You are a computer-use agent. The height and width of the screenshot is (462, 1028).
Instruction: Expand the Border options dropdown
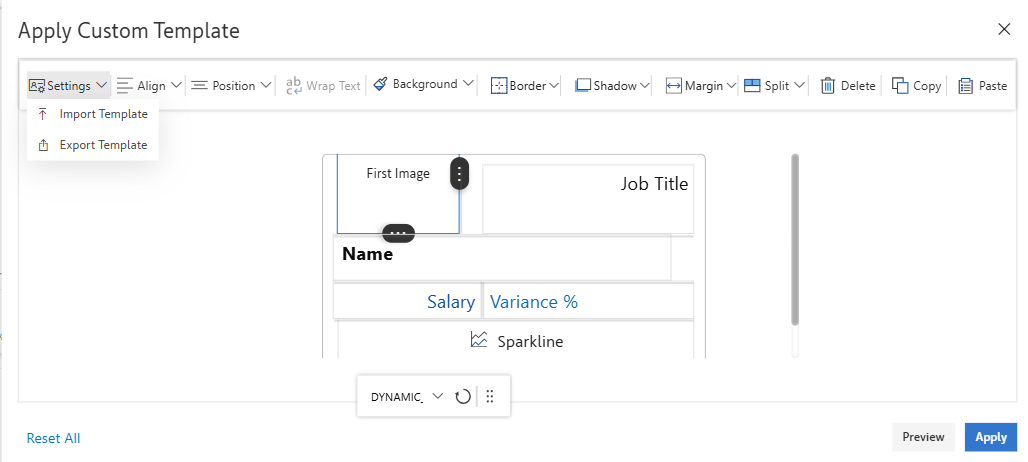pyautogui.click(x=526, y=86)
